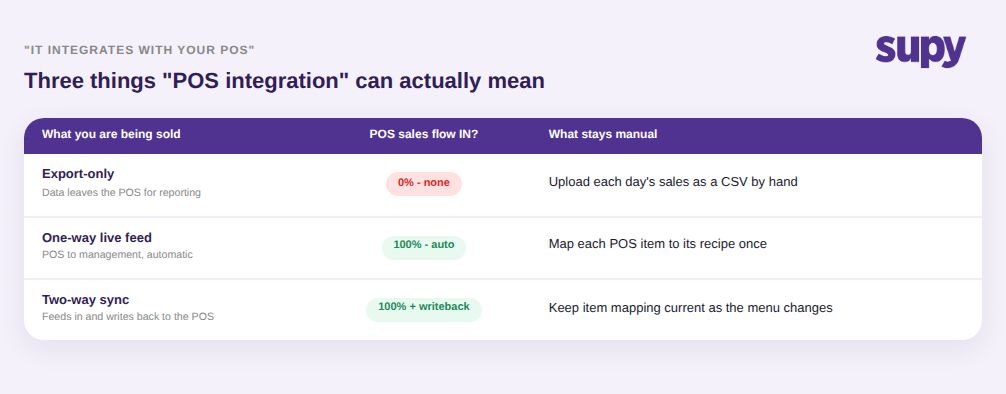Viewport: 1006px width, 394px height.
Task: Click 'POS to management, automatic' subtitle
Action: (x=117, y=255)
